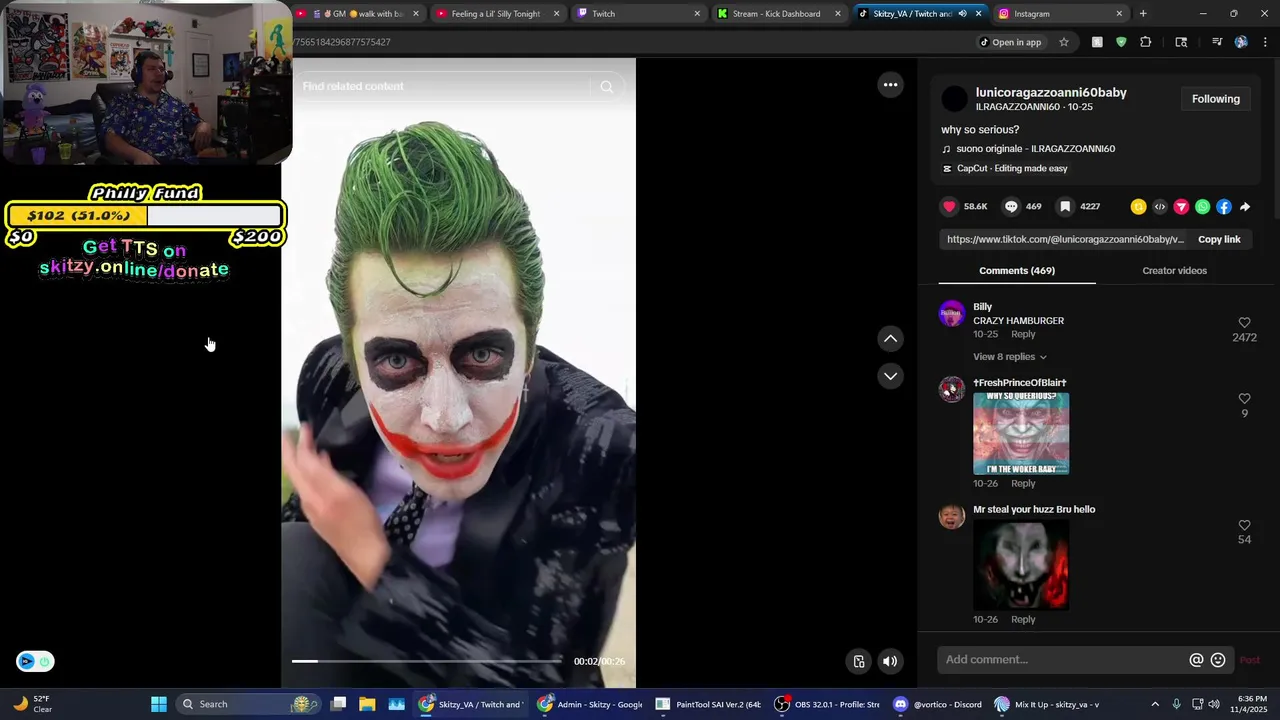The width and height of the screenshot is (1280, 720).
Task: Open lunicoragazzoanni60baby profile name
Action: coord(1051,92)
